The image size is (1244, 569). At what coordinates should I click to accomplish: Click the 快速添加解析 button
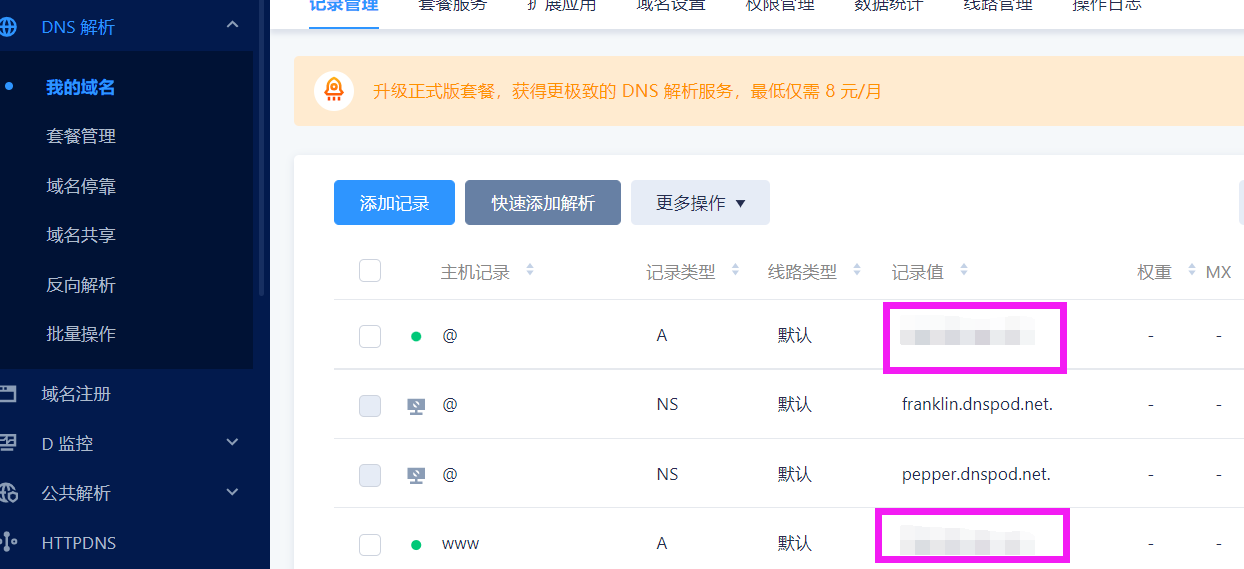point(542,203)
